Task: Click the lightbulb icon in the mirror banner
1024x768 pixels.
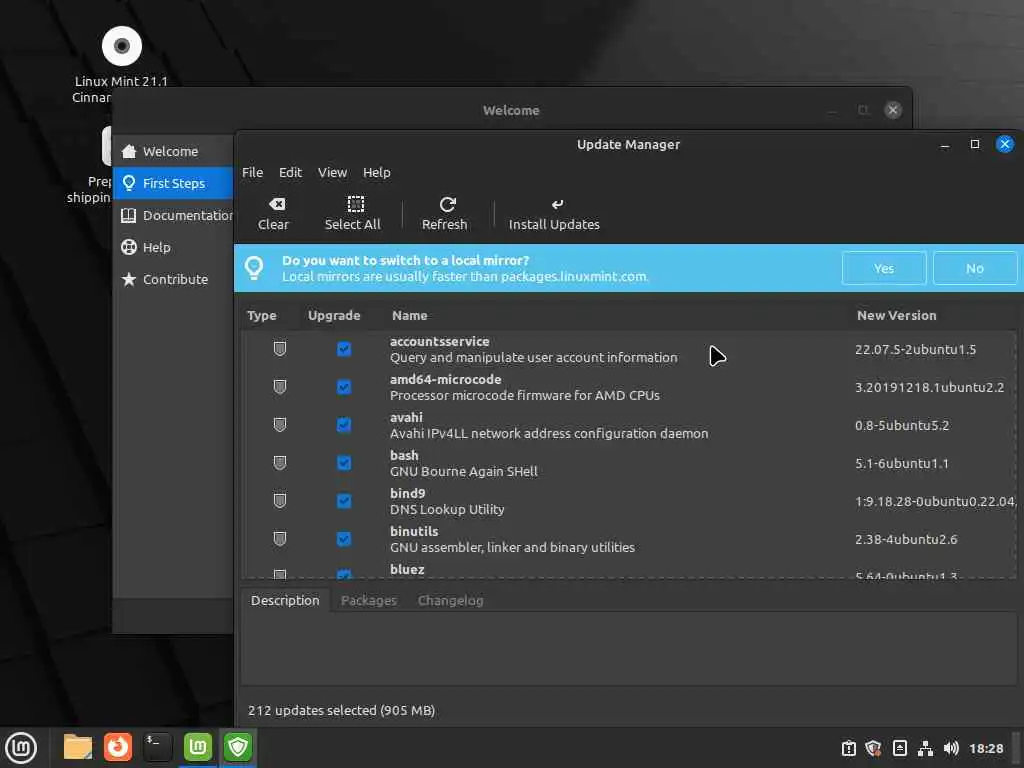Action: point(254,268)
